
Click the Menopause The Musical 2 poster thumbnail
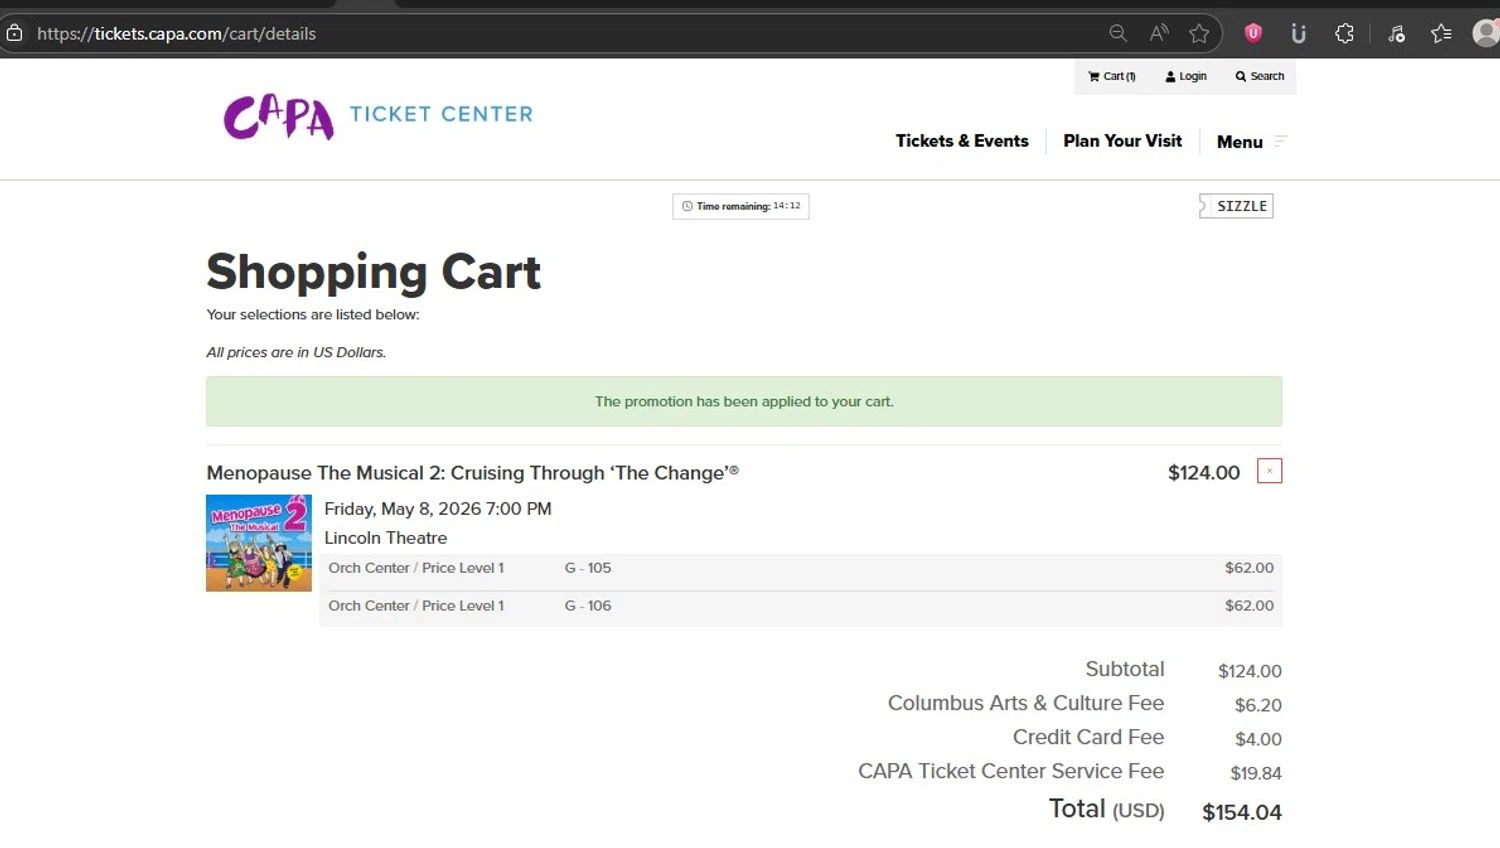pyautogui.click(x=259, y=543)
